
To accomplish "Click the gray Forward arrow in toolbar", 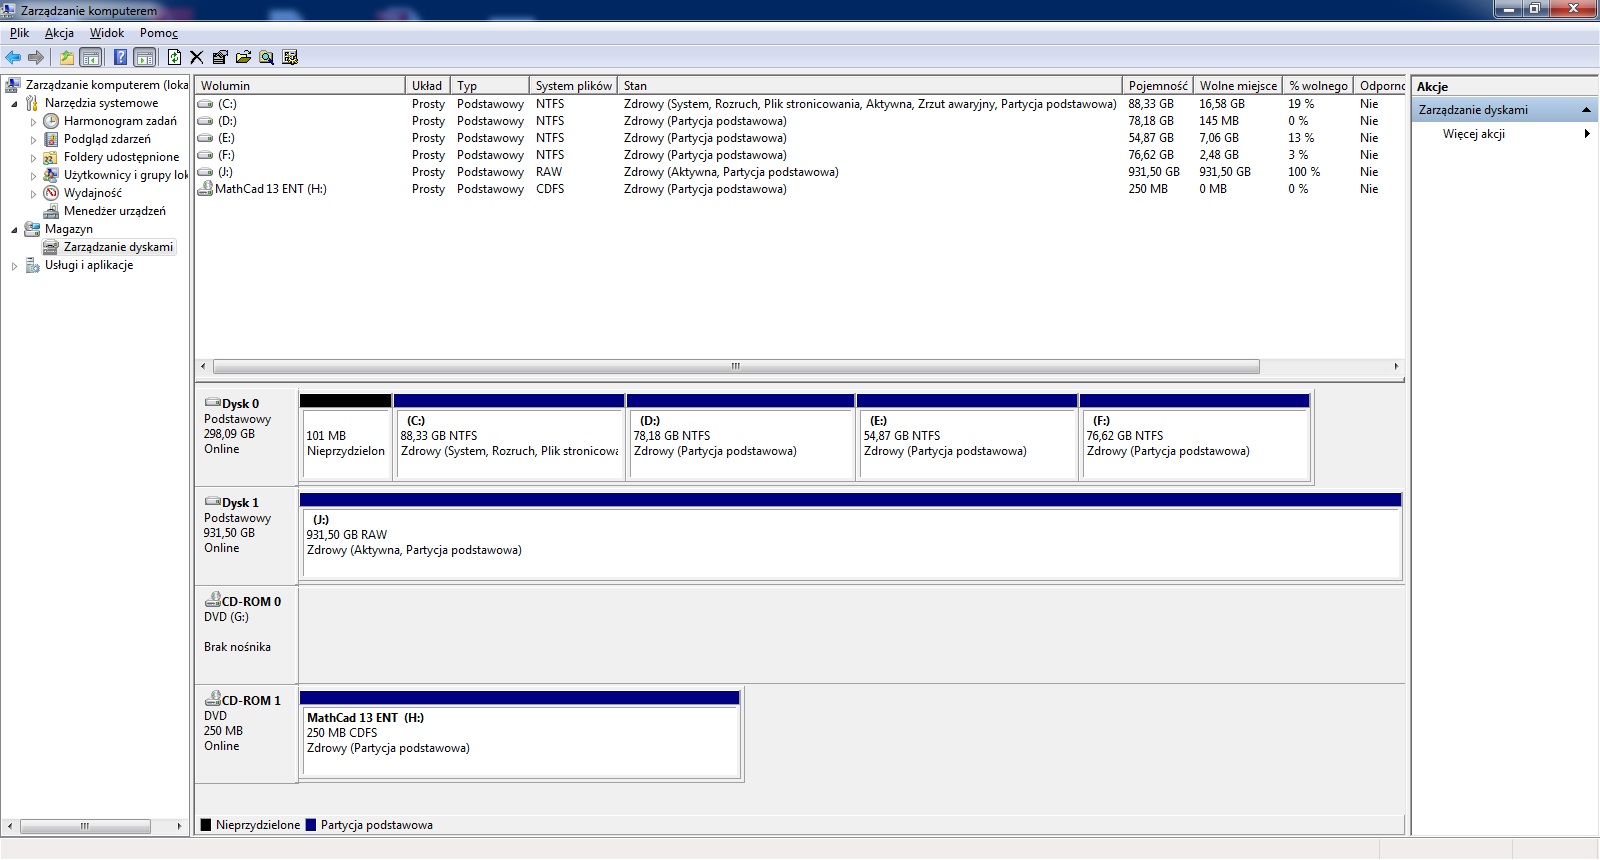I will [36, 57].
